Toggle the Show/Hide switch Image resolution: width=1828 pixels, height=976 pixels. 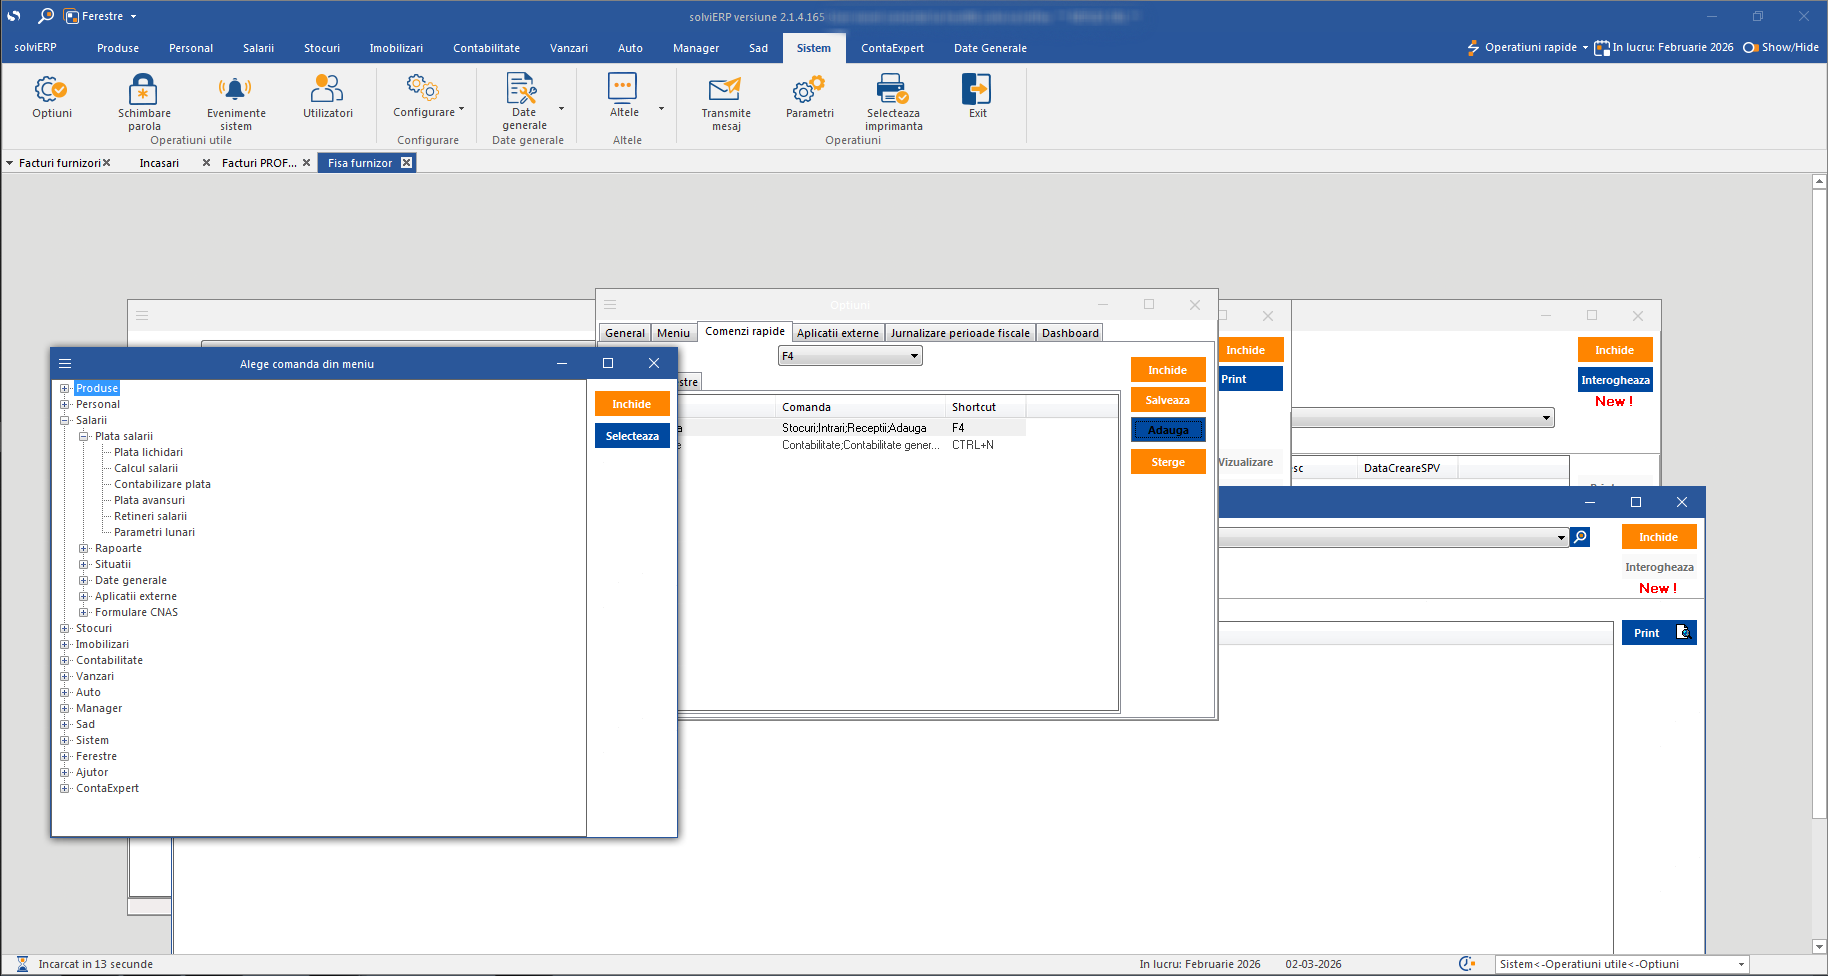(x=1751, y=47)
